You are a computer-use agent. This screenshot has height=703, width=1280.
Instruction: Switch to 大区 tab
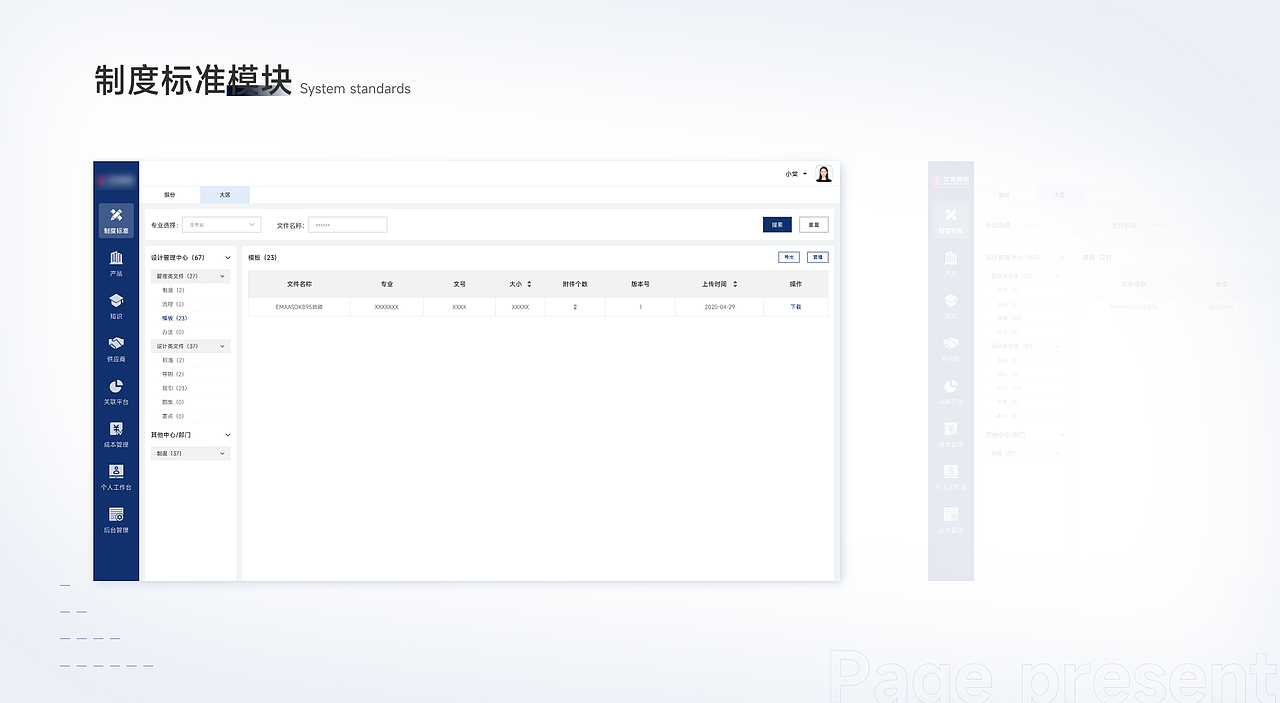225,195
